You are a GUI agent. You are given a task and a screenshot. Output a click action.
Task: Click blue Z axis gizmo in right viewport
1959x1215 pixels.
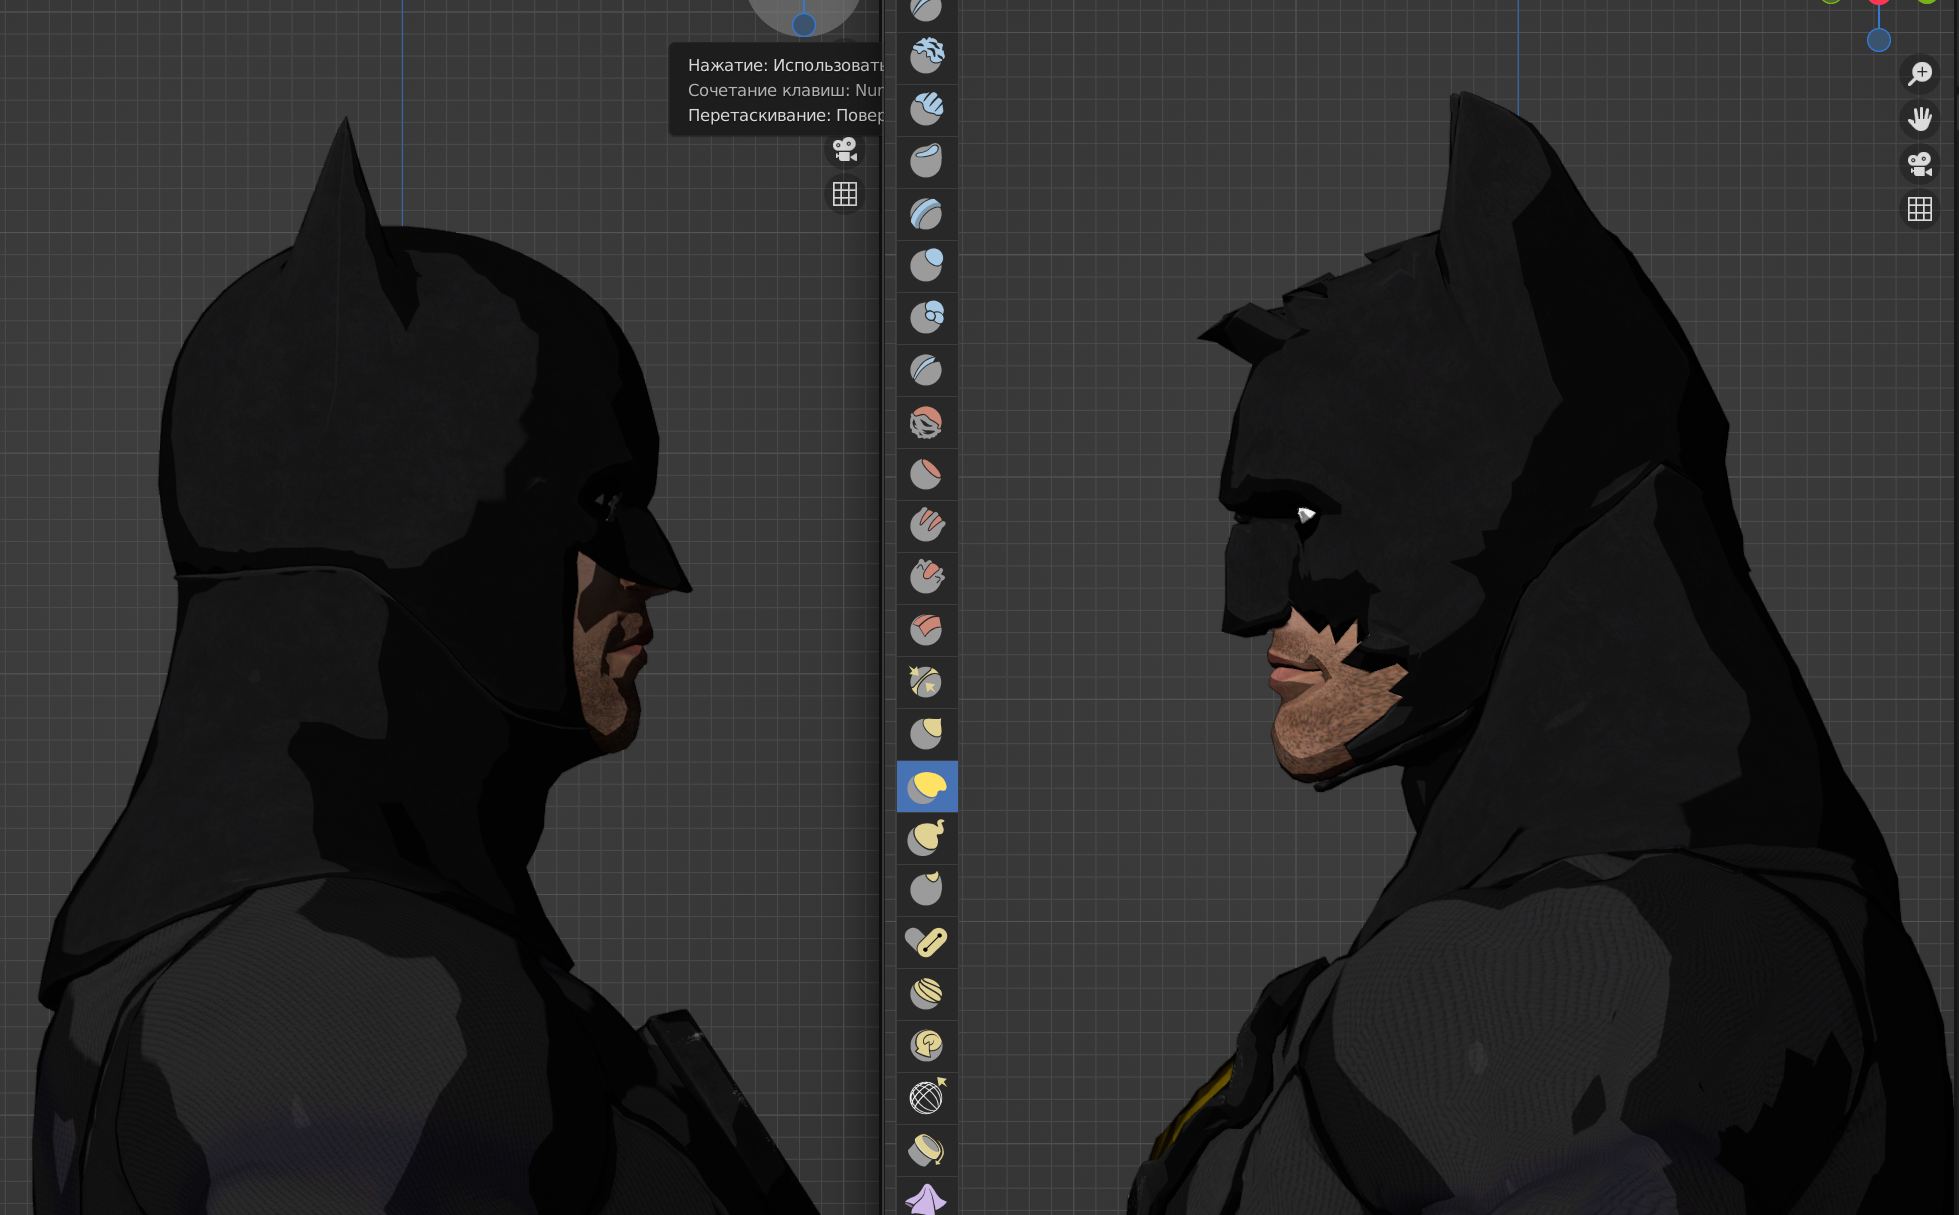click(x=1878, y=41)
